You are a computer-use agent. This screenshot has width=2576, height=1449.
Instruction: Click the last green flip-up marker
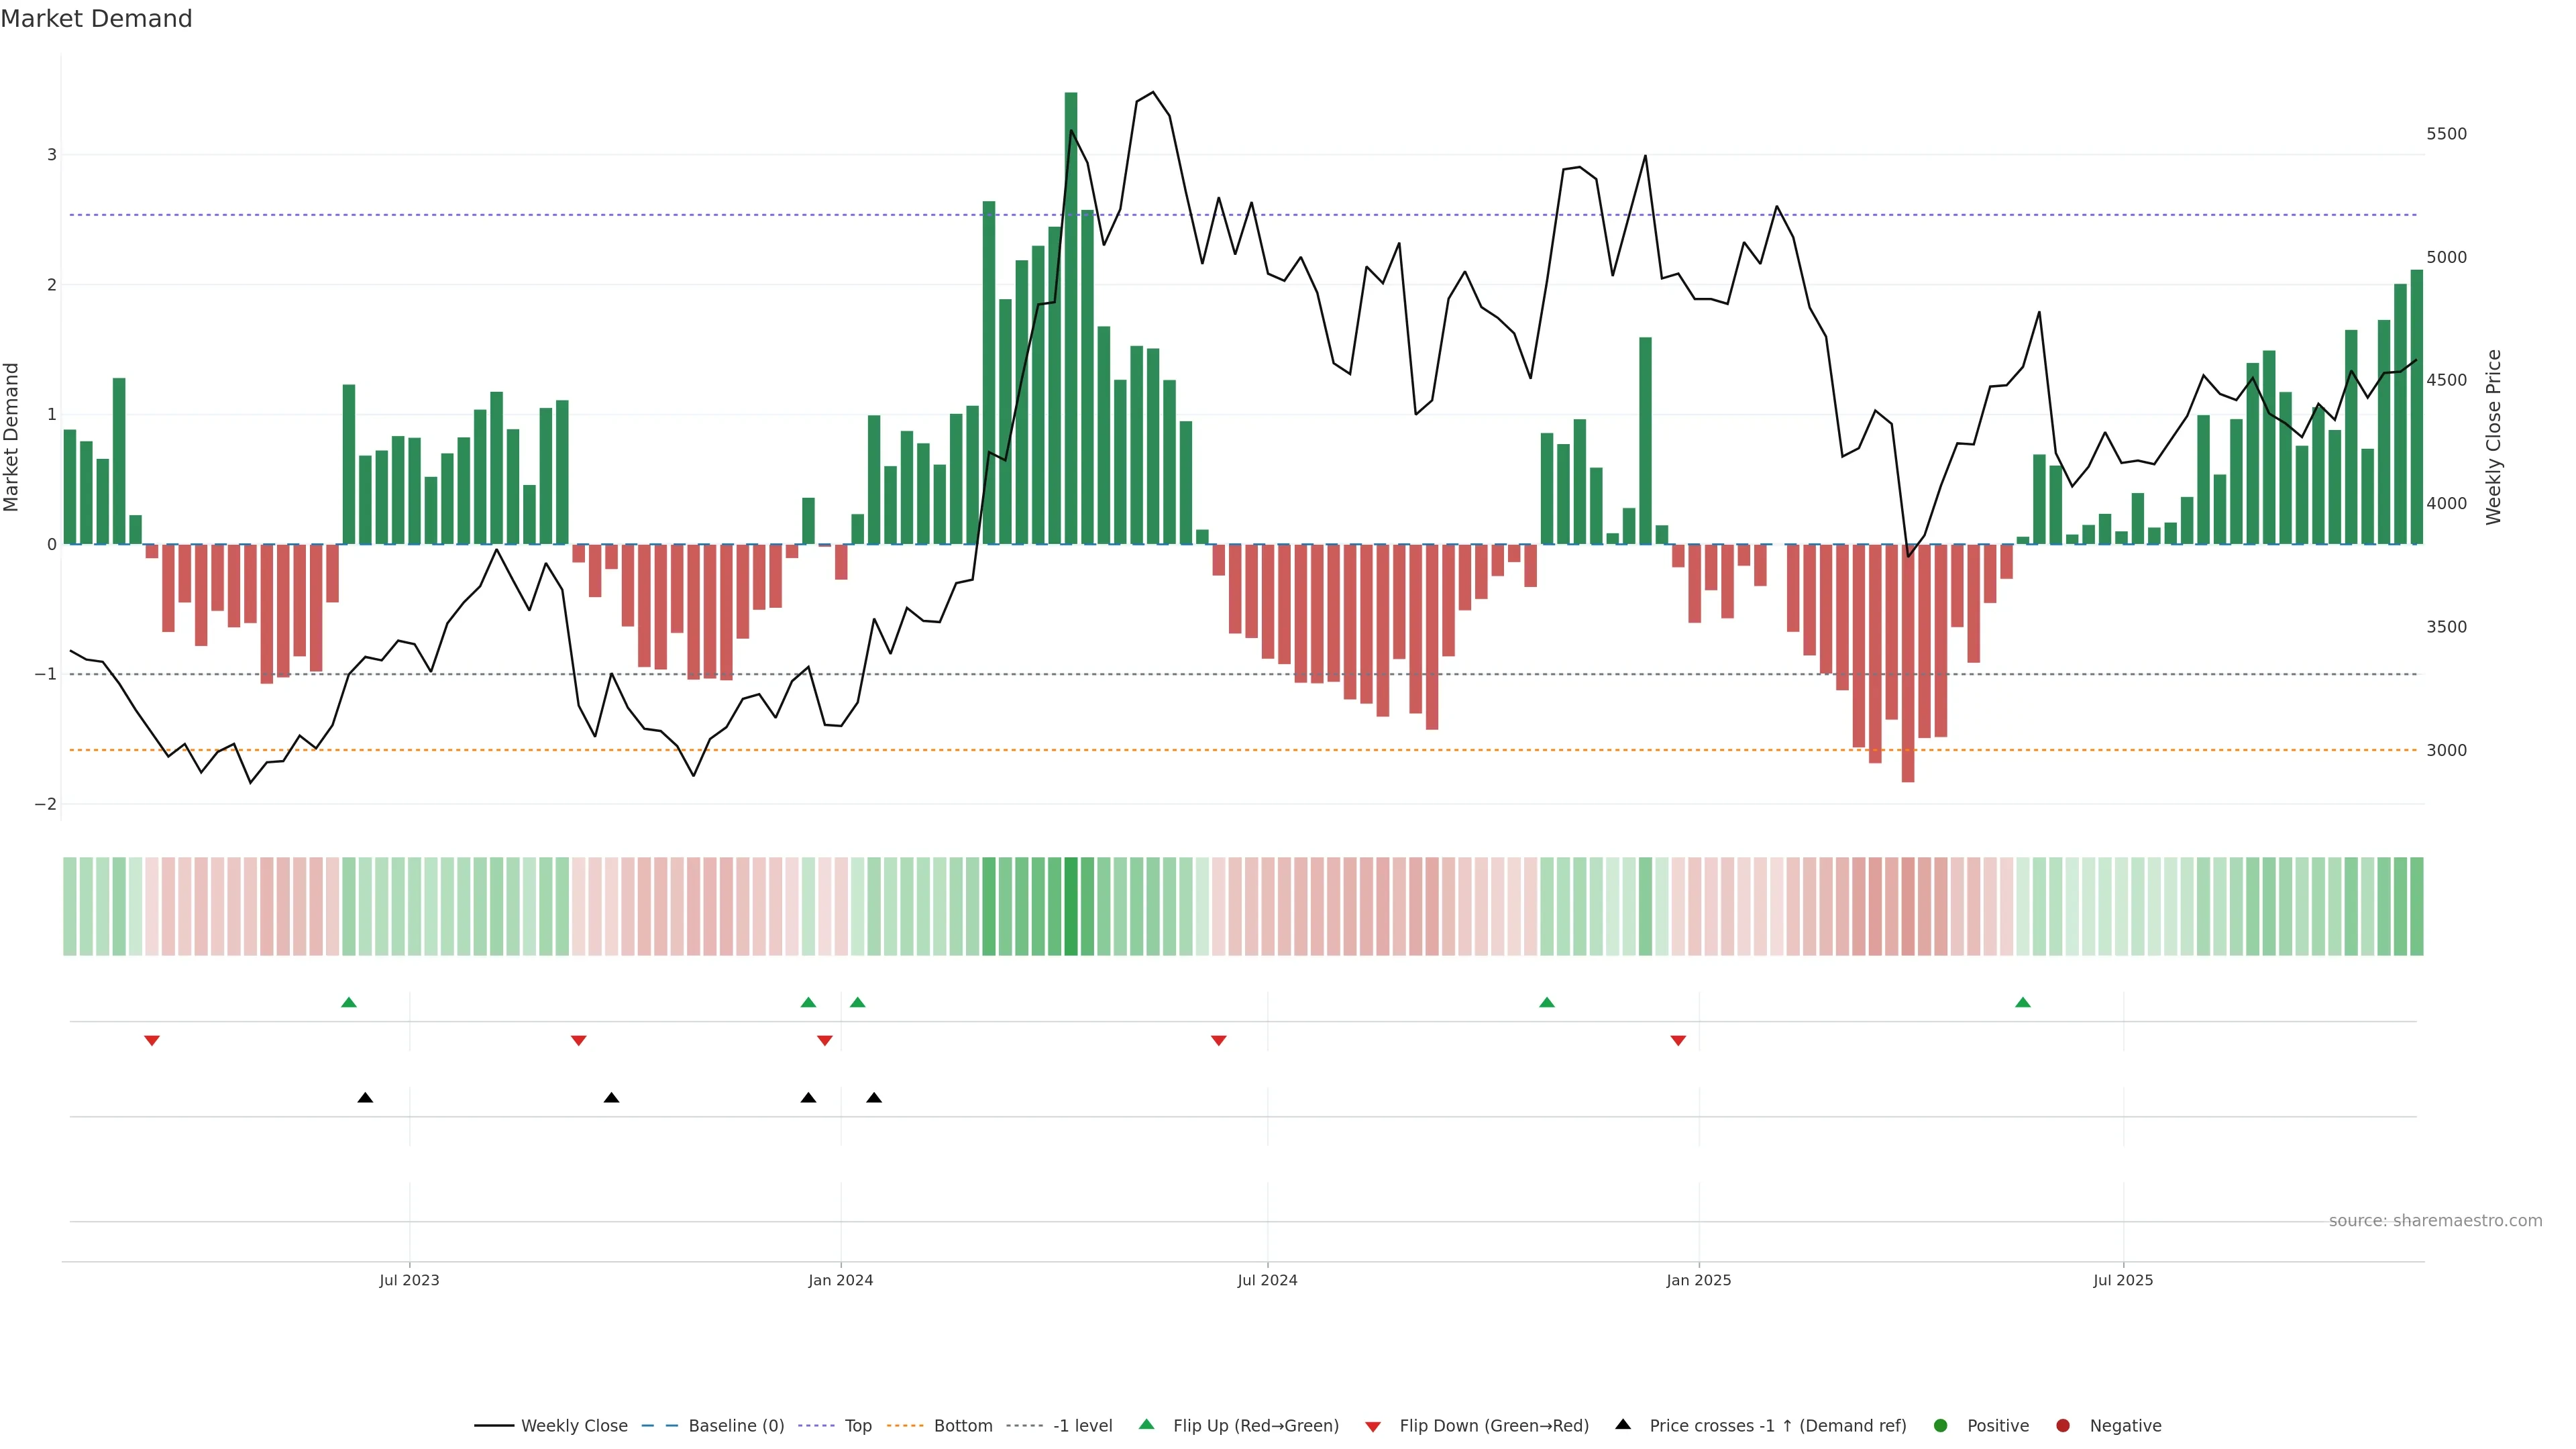(x=2023, y=1003)
